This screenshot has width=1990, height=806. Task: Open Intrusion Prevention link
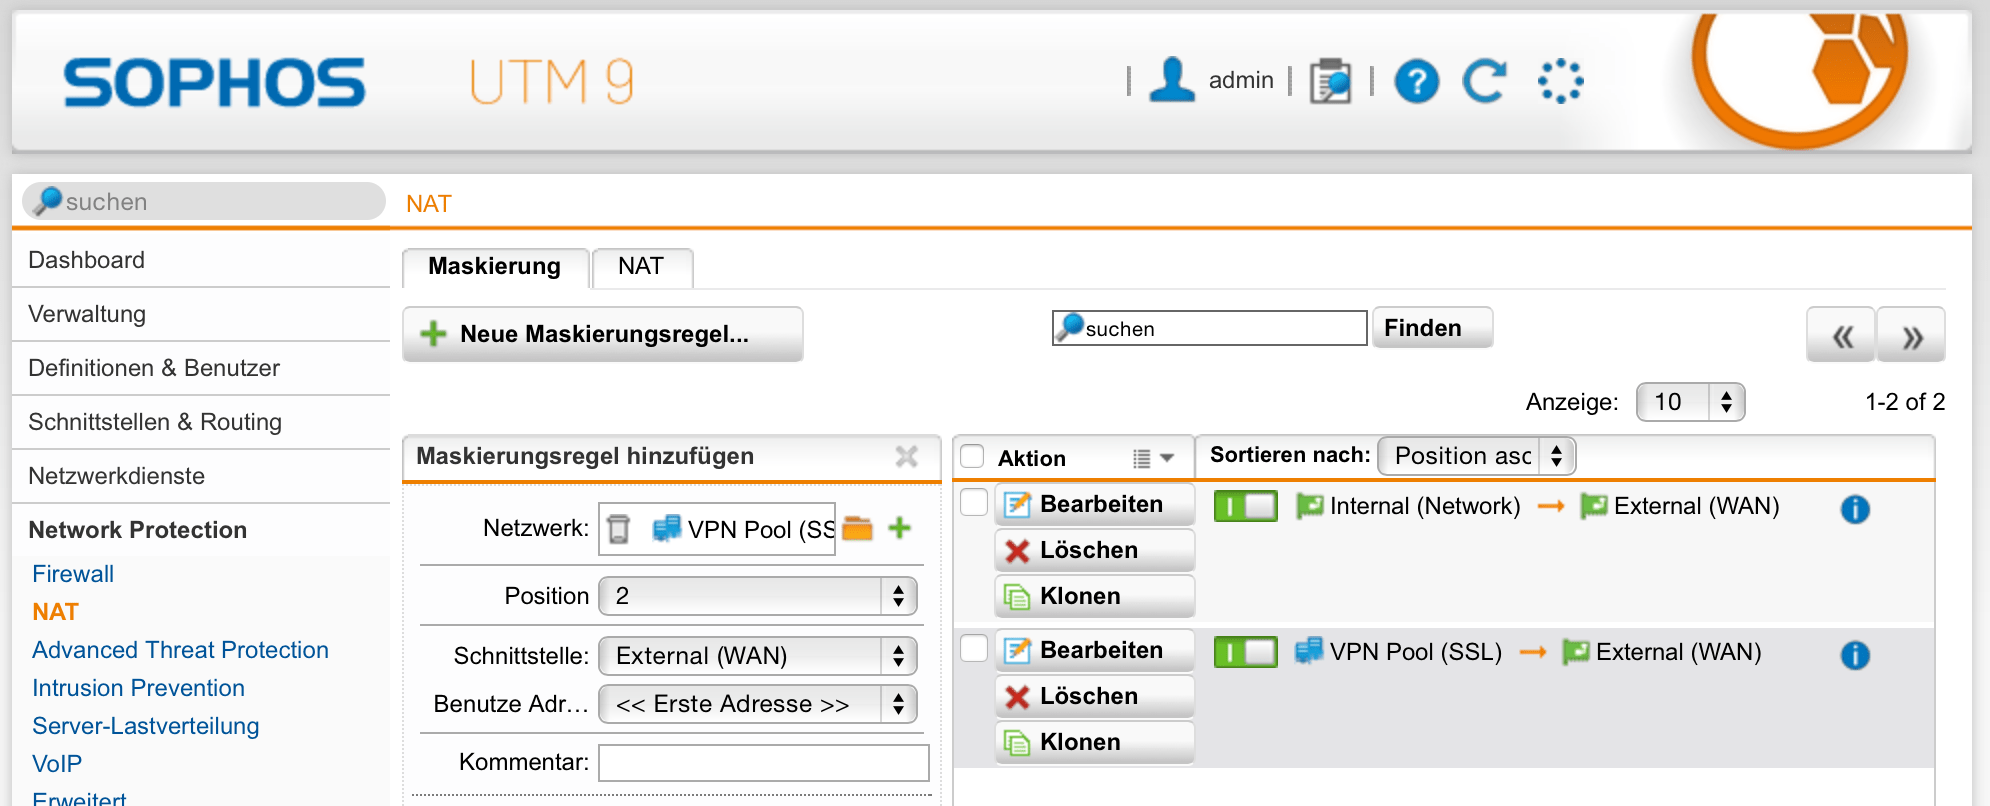pyautogui.click(x=138, y=688)
